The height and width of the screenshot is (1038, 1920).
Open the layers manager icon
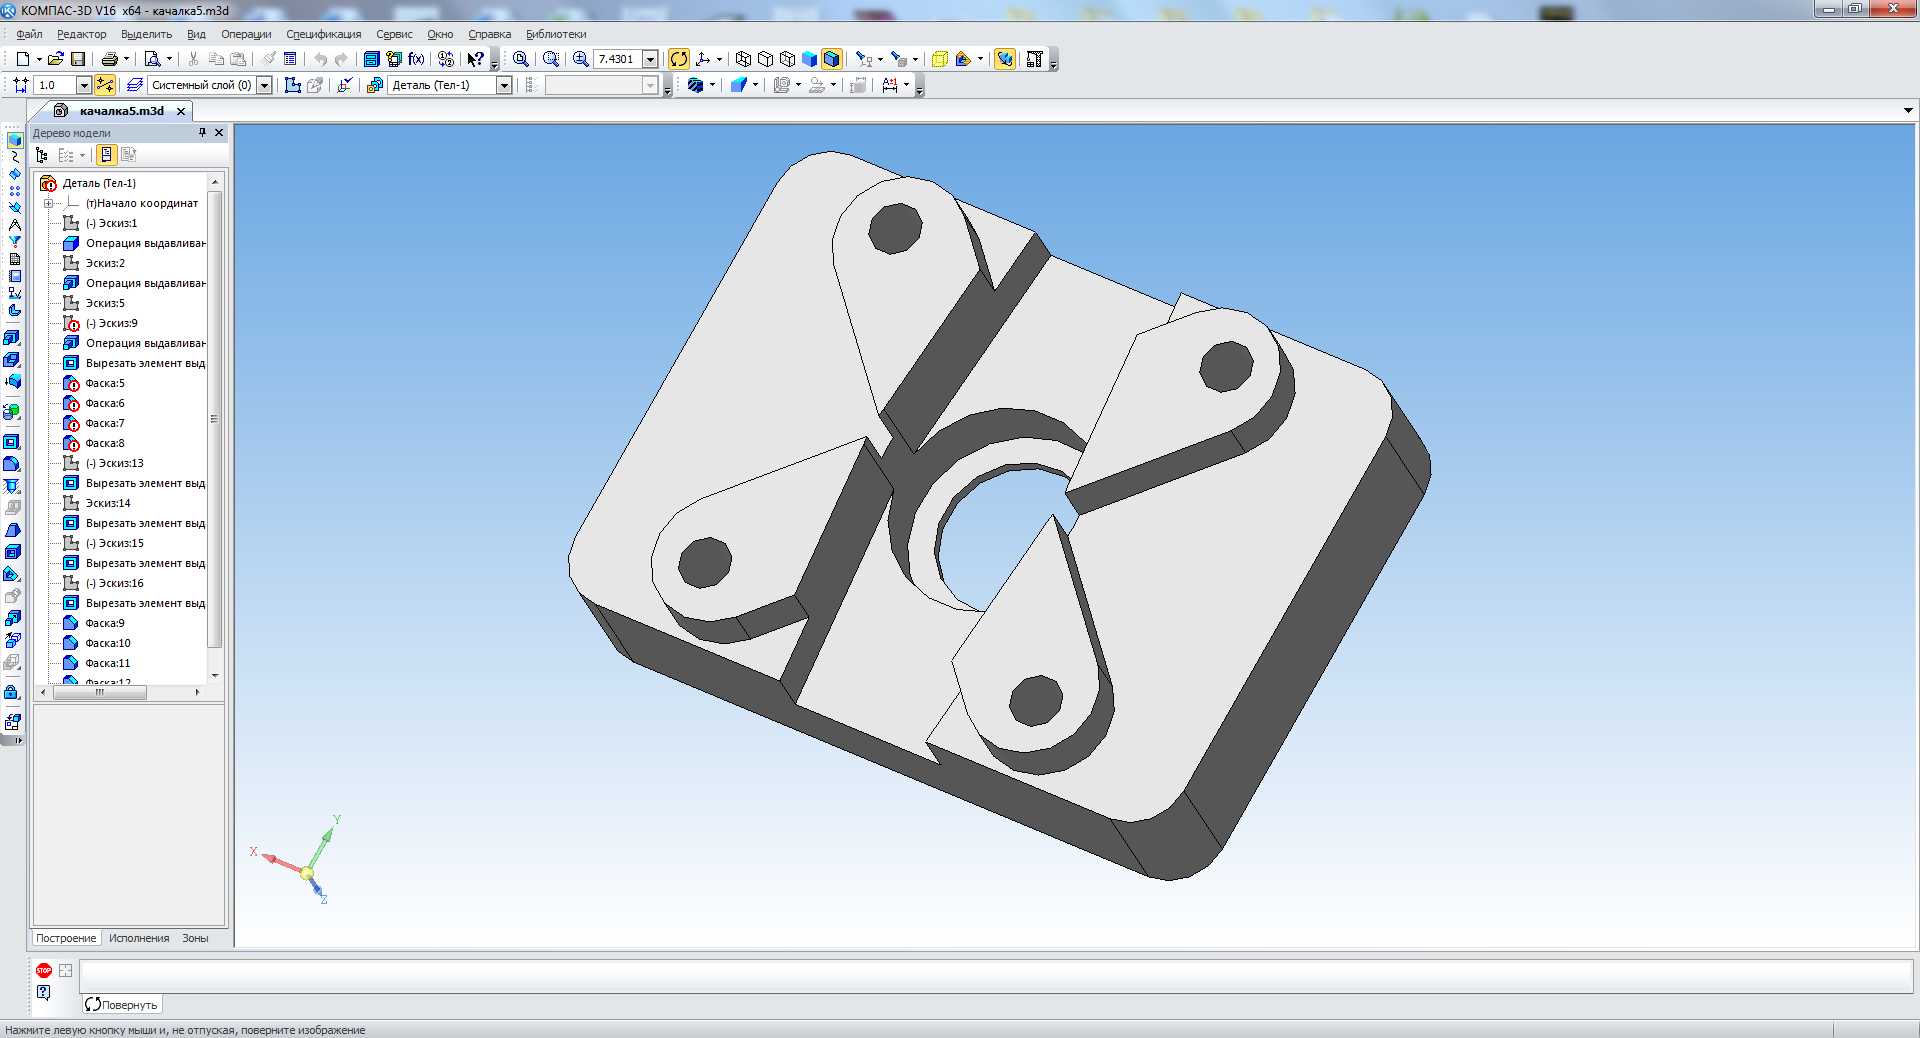pyautogui.click(x=135, y=85)
